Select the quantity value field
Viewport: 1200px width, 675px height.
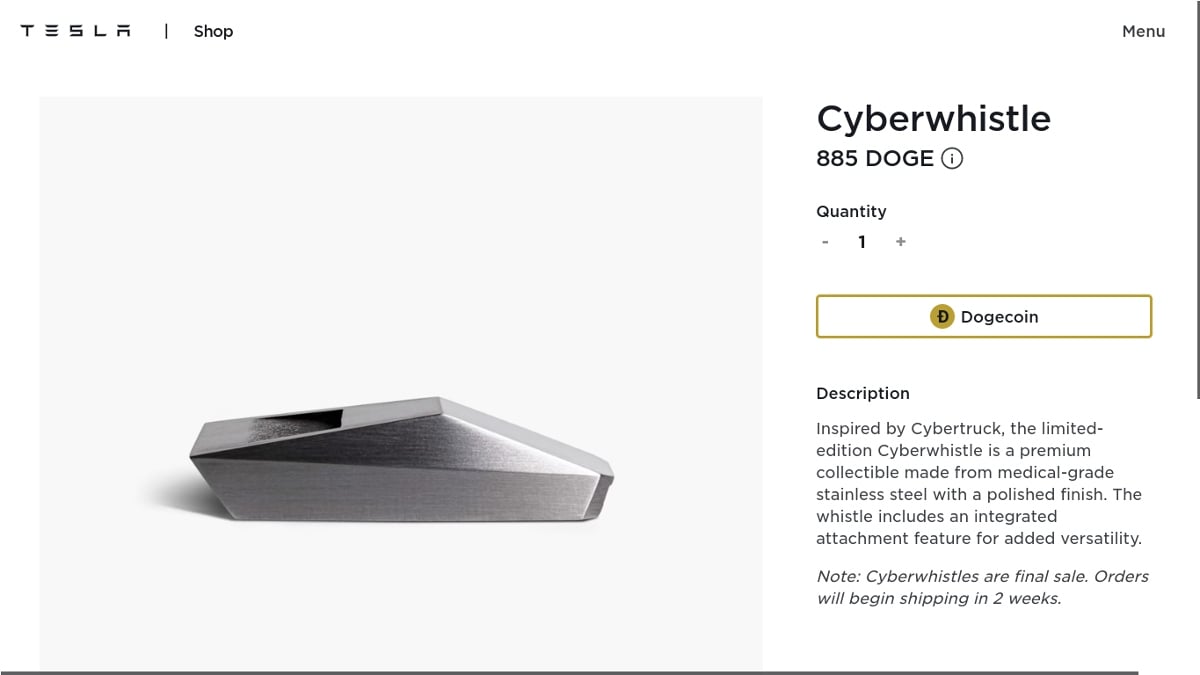click(862, 242)
